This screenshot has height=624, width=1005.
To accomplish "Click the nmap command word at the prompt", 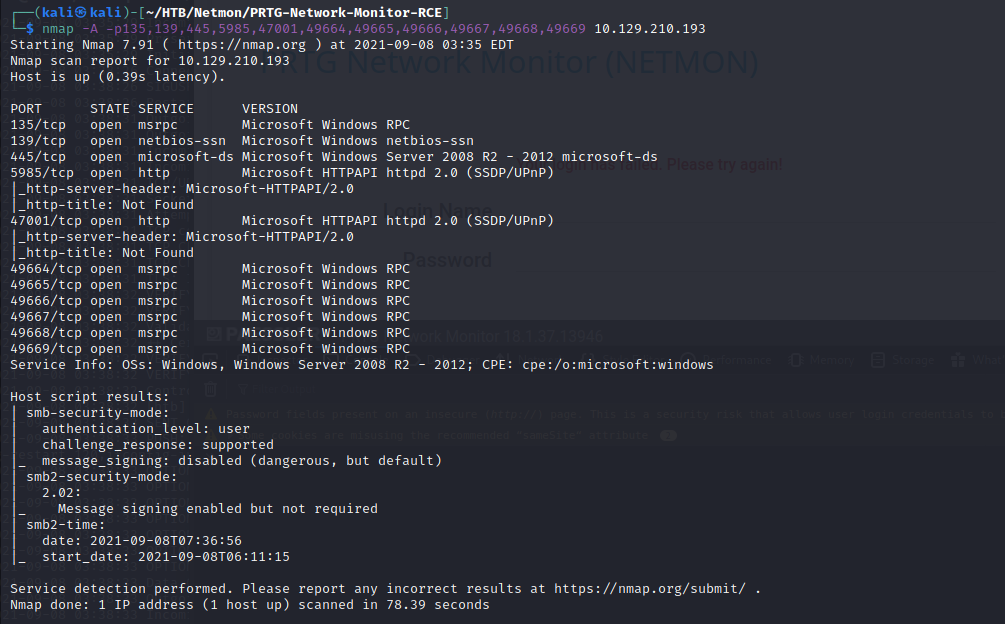I will tap(58, 28).
